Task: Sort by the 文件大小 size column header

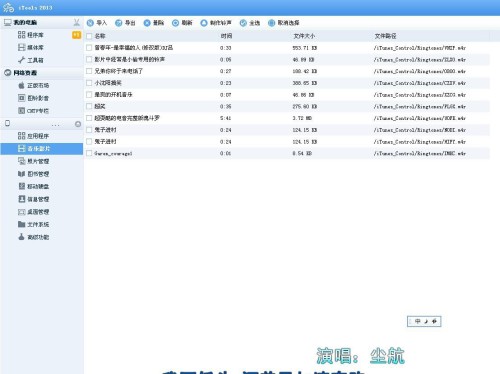Action: coord(304,36)
